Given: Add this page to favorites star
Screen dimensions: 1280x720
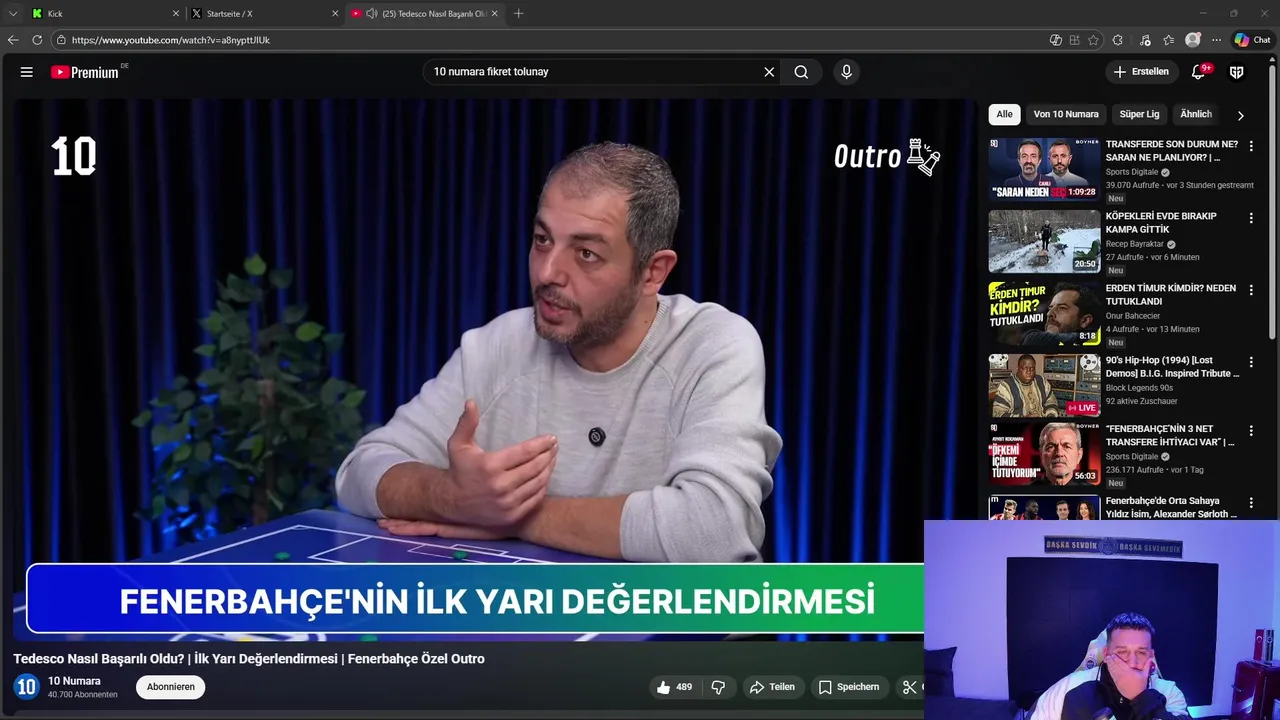Looking at the screenshot, I should [x=1094, y=40].
